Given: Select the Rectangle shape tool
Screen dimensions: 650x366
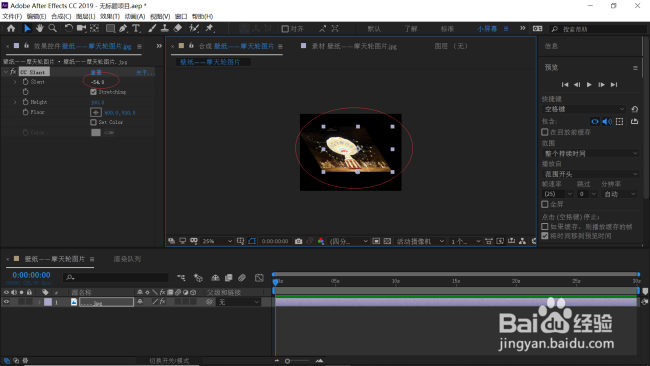Looking at the screenshot, I should coord(110,28).
